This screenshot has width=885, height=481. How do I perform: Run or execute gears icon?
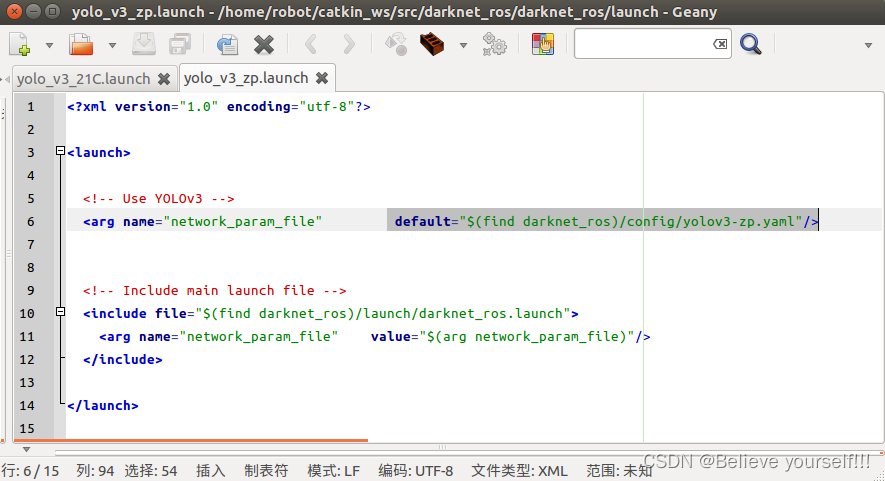tap(494, 44)
